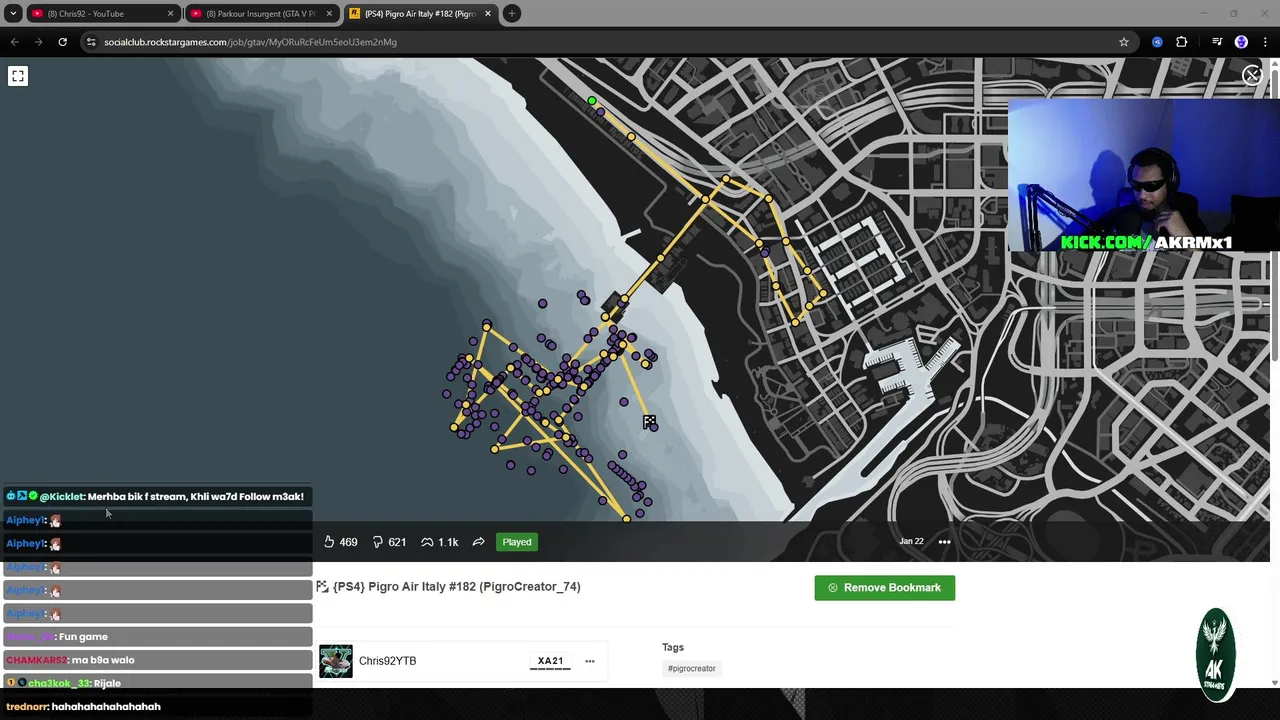
Task: Click the green start marker on the map
Action: click(592, 101)
